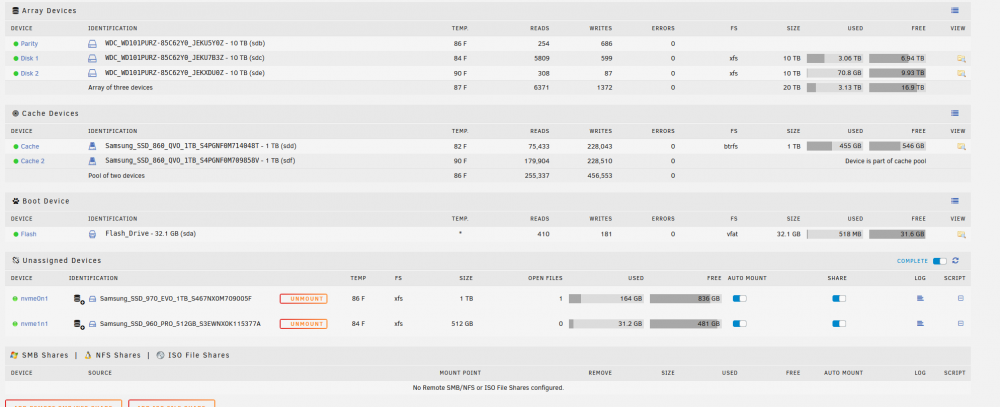This screenshot has height=407, width=1000.
Task: Click the COMPLETE label in Unassigned Devices
Action: point(913,261)
